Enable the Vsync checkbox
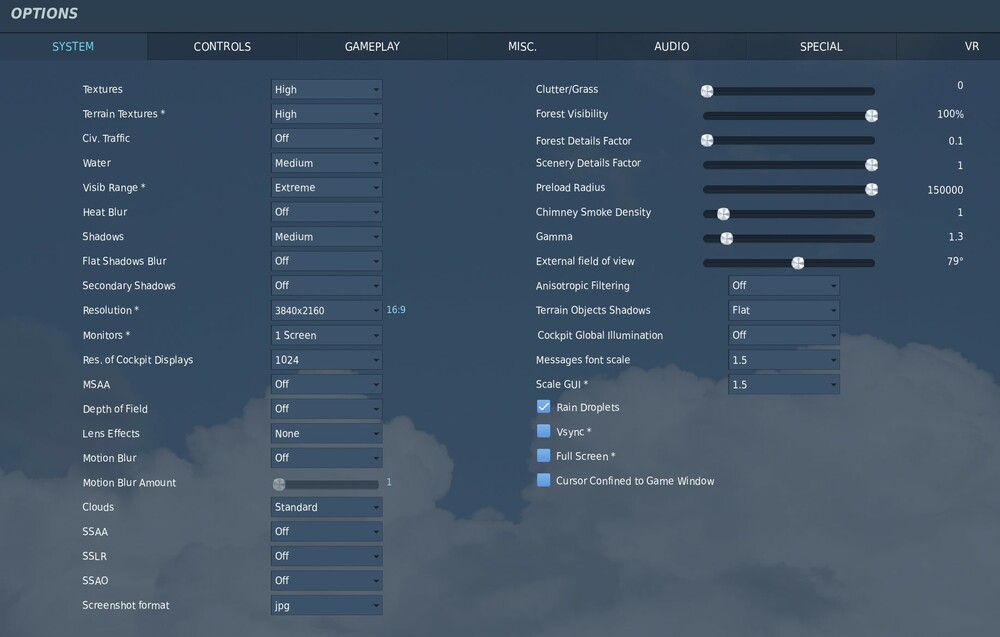The height and width of the screenshot is (637, 1000). pyautogui.click(x=543, y=431)
